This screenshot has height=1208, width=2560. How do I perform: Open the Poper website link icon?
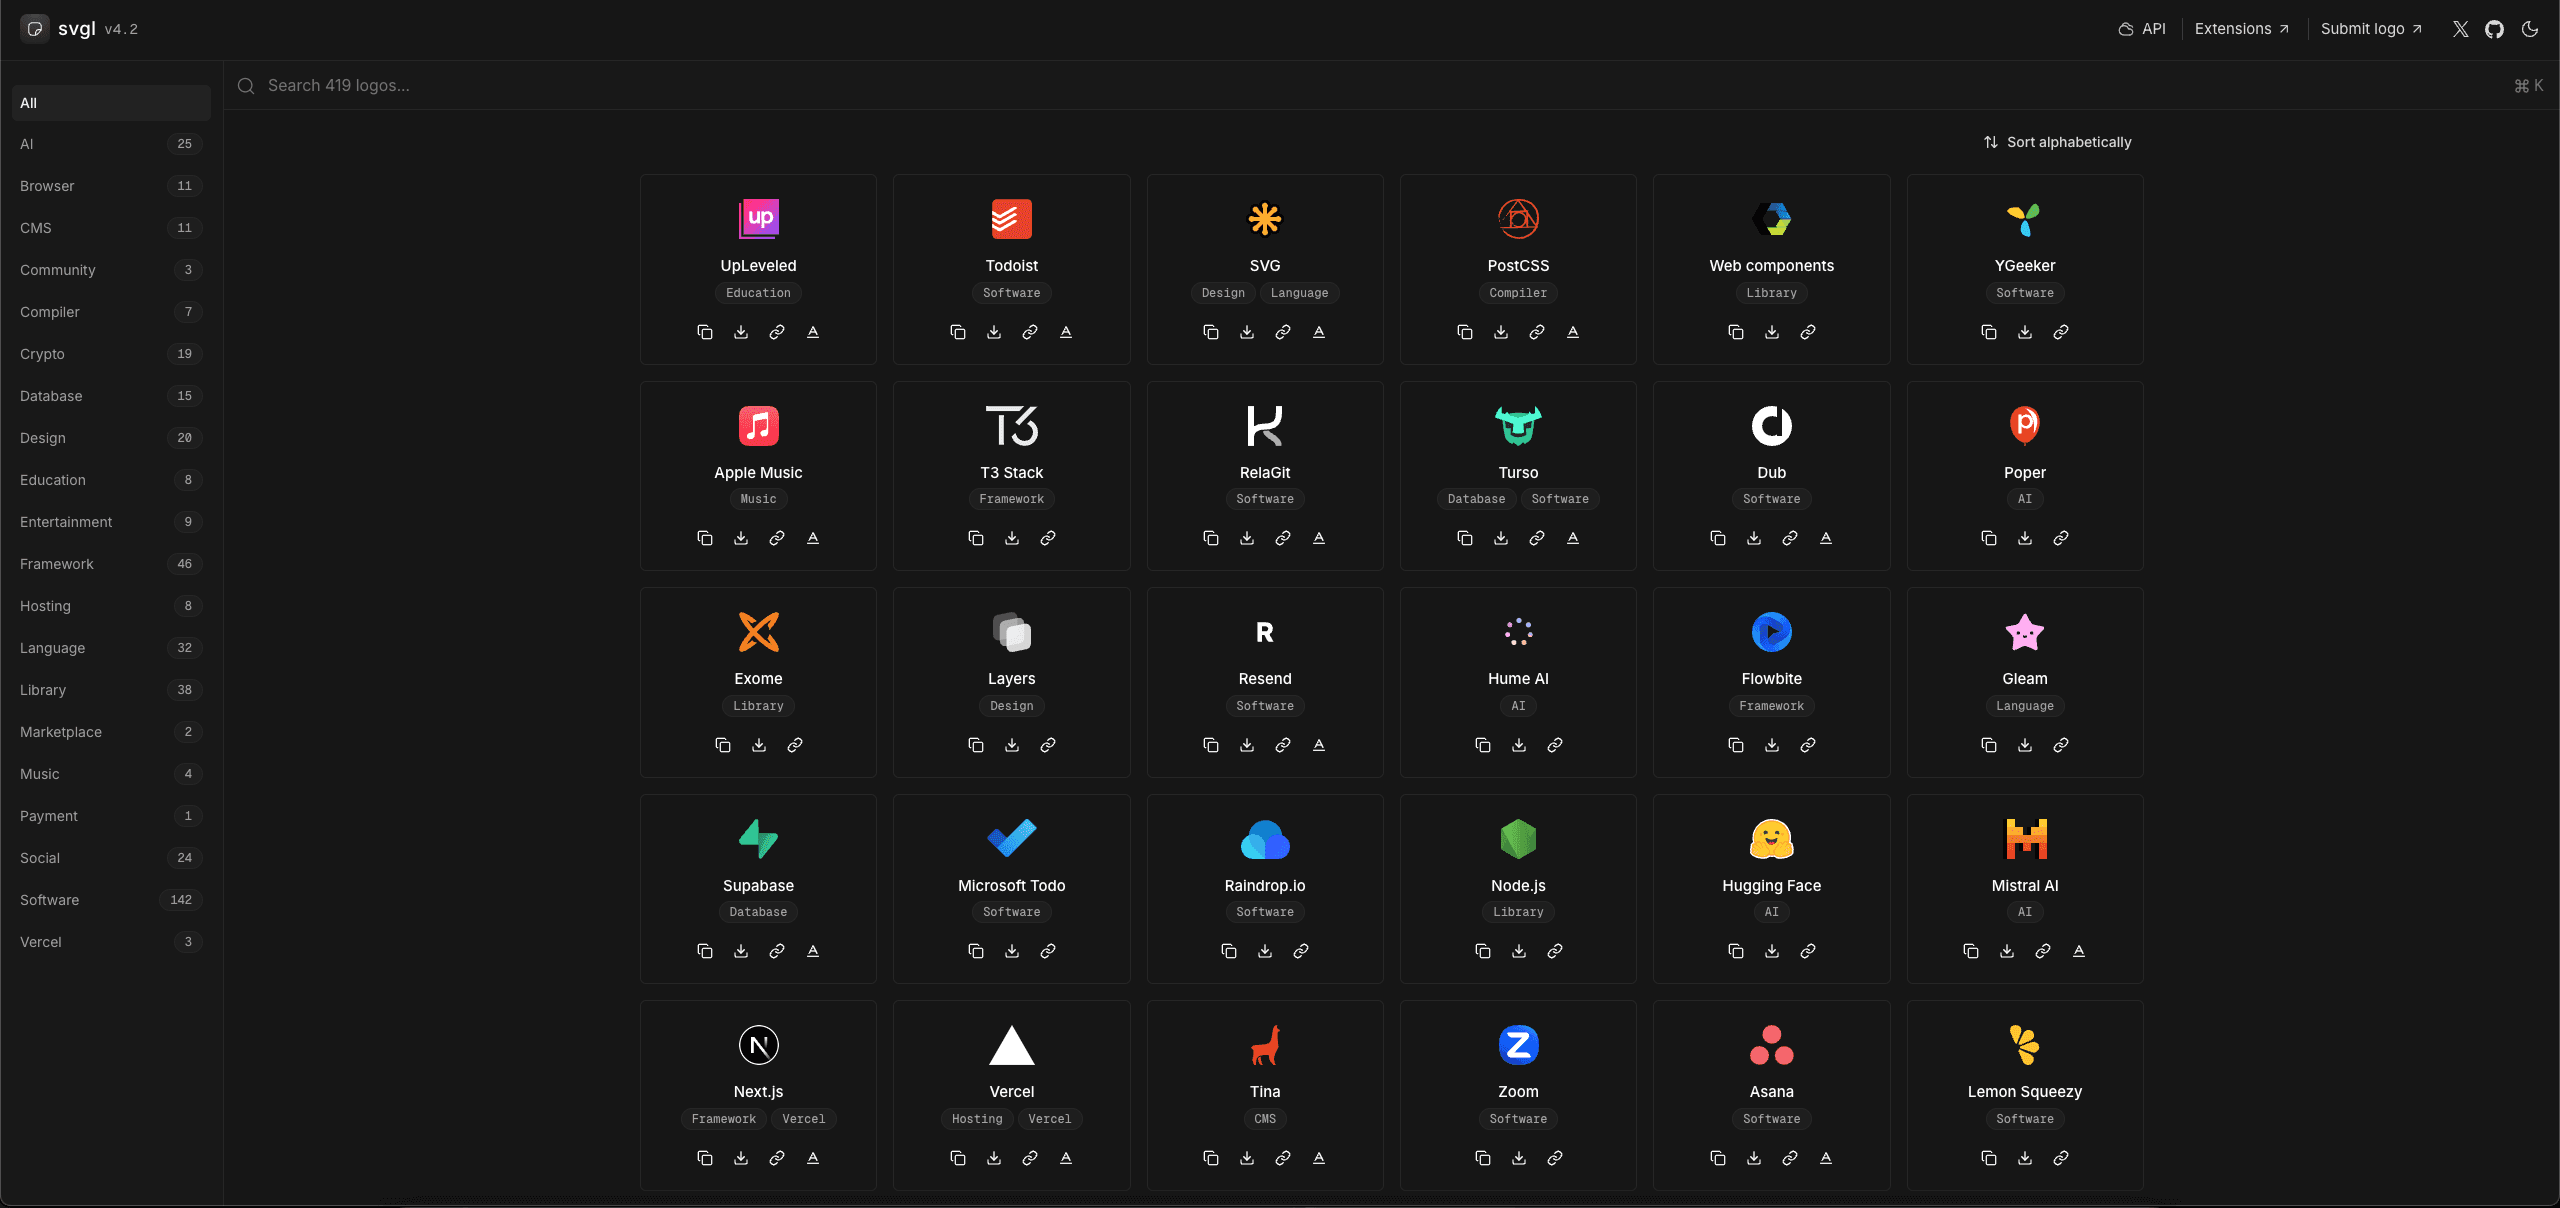point(2061,538)
